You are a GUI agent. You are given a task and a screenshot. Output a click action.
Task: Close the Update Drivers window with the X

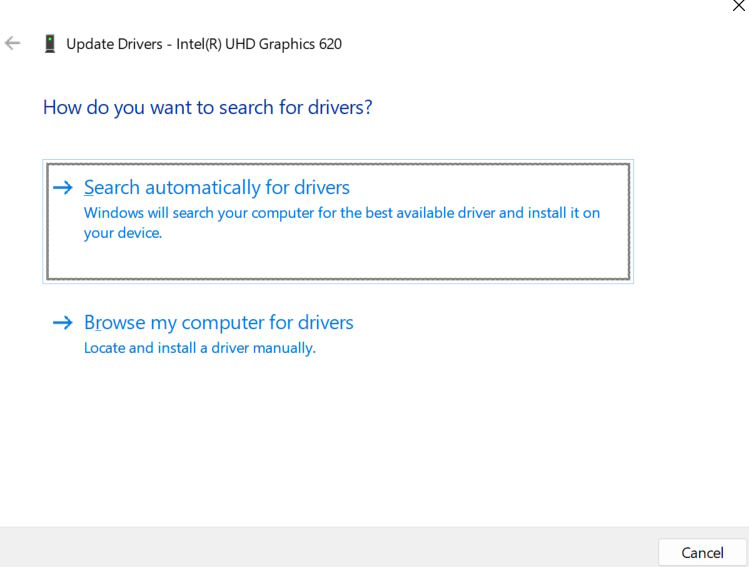738,7
